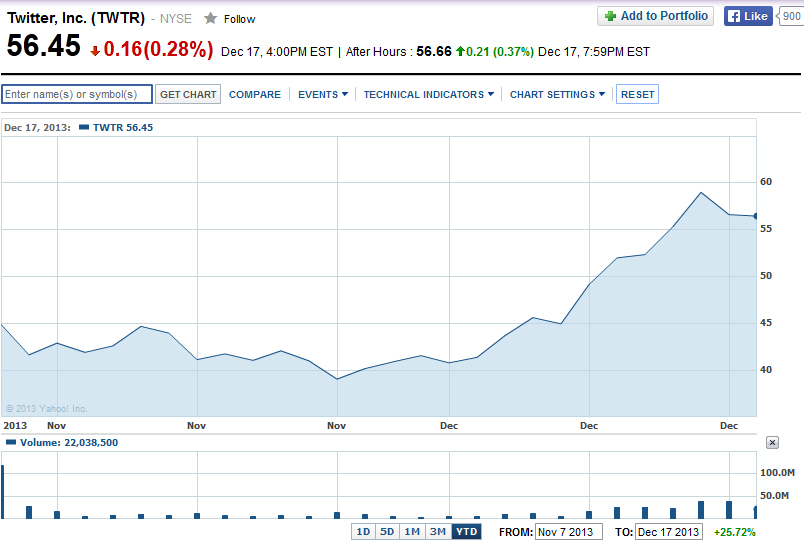
Task: Click the +25.72% change value
Action: pos(734,532)
